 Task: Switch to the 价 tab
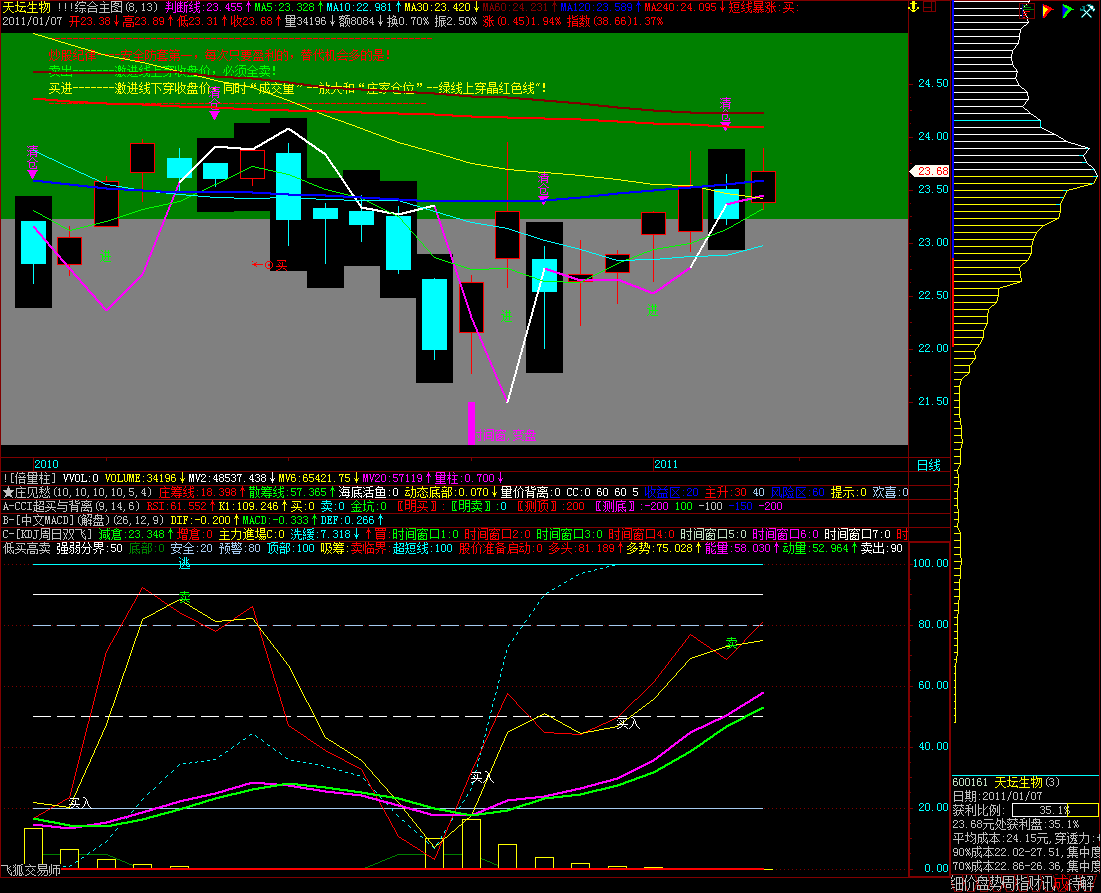click(970, 883)
